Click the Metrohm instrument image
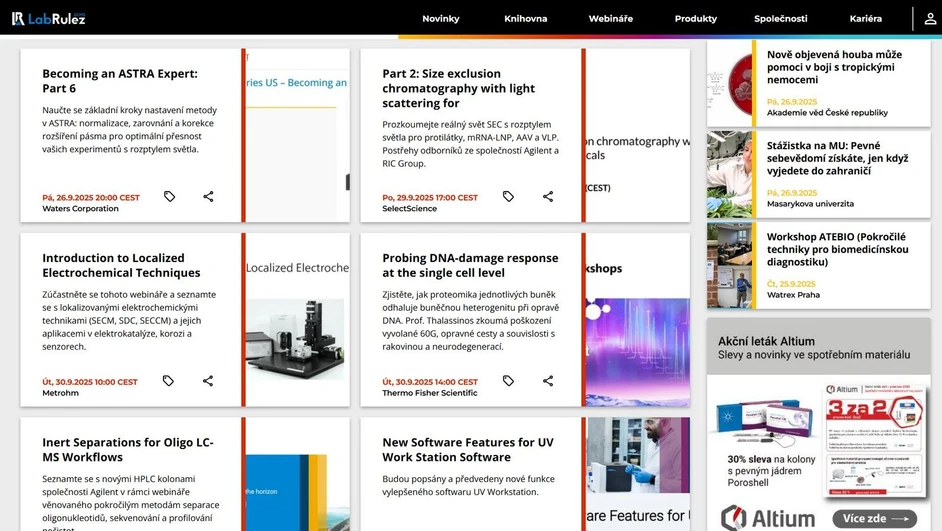This screenshot has height=531, width=942. [x=295, y=339]
